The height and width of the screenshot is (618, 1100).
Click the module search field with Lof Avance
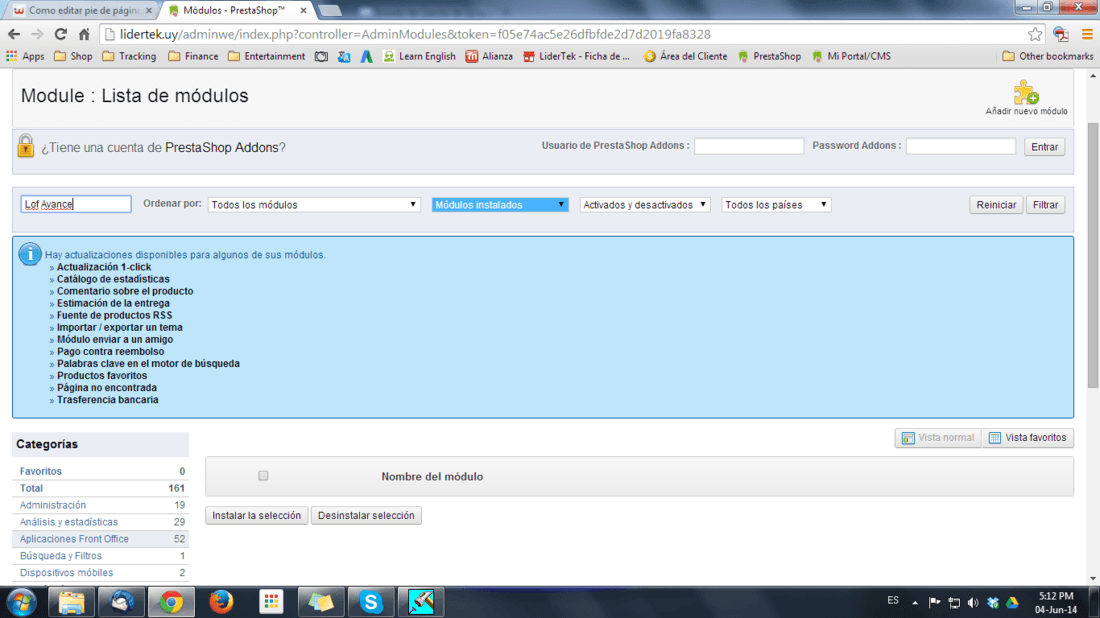pyautogui.click(x=76, y=204)
